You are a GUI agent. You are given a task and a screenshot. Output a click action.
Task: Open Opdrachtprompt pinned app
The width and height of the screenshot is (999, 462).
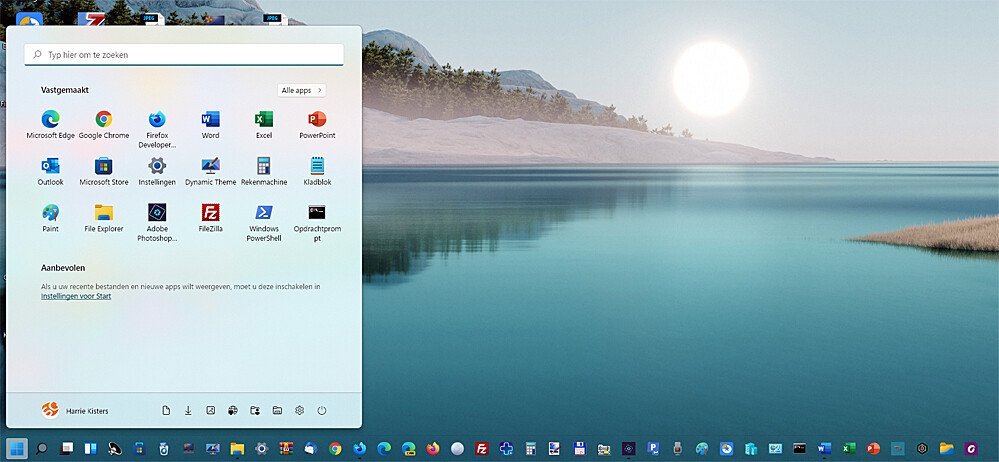(x=317, y=222)
